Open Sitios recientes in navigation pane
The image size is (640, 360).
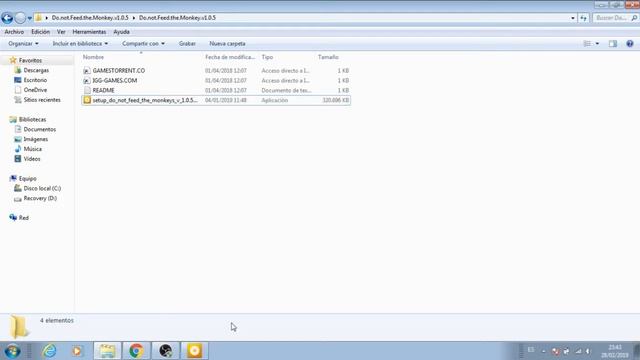point(42,100)
